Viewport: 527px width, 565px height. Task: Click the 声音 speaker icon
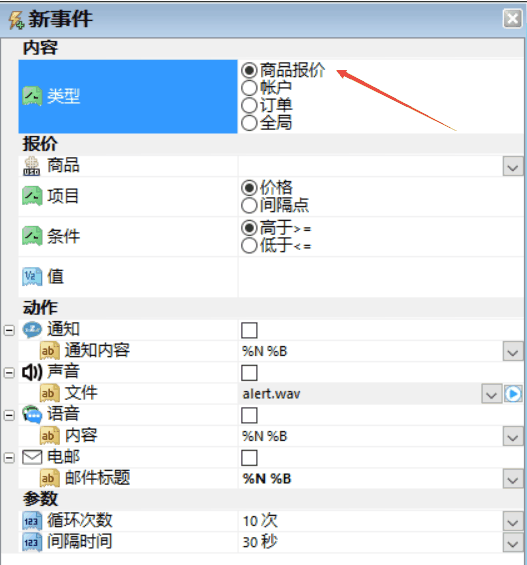click(x=32, y=372)
